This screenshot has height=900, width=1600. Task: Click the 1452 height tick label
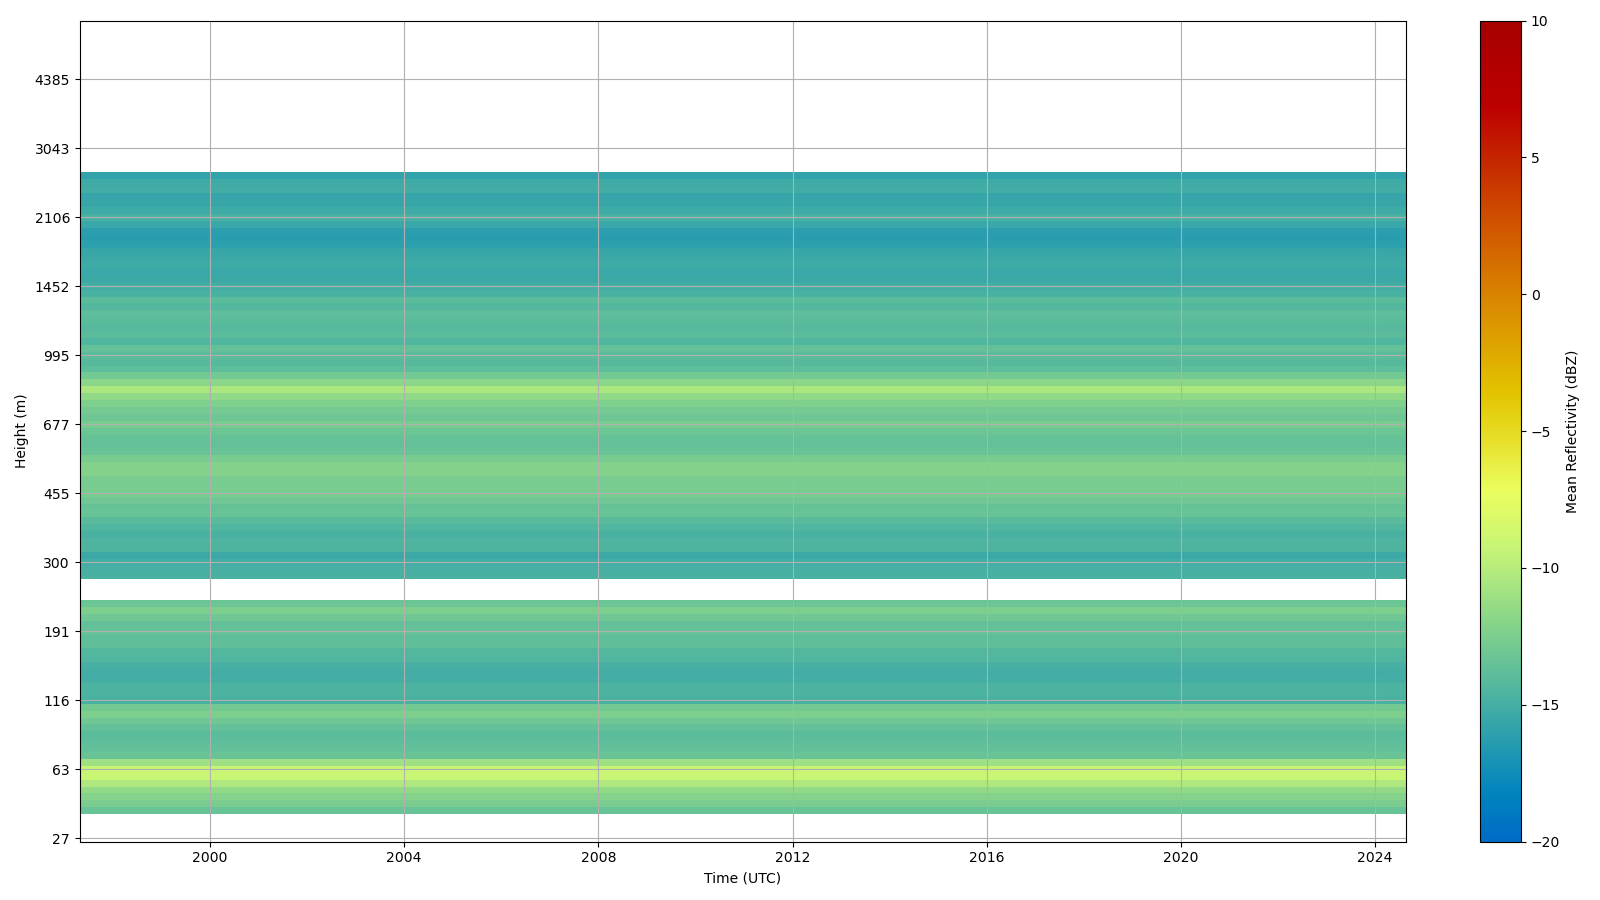pyautogui.click(x=52, y=287)
